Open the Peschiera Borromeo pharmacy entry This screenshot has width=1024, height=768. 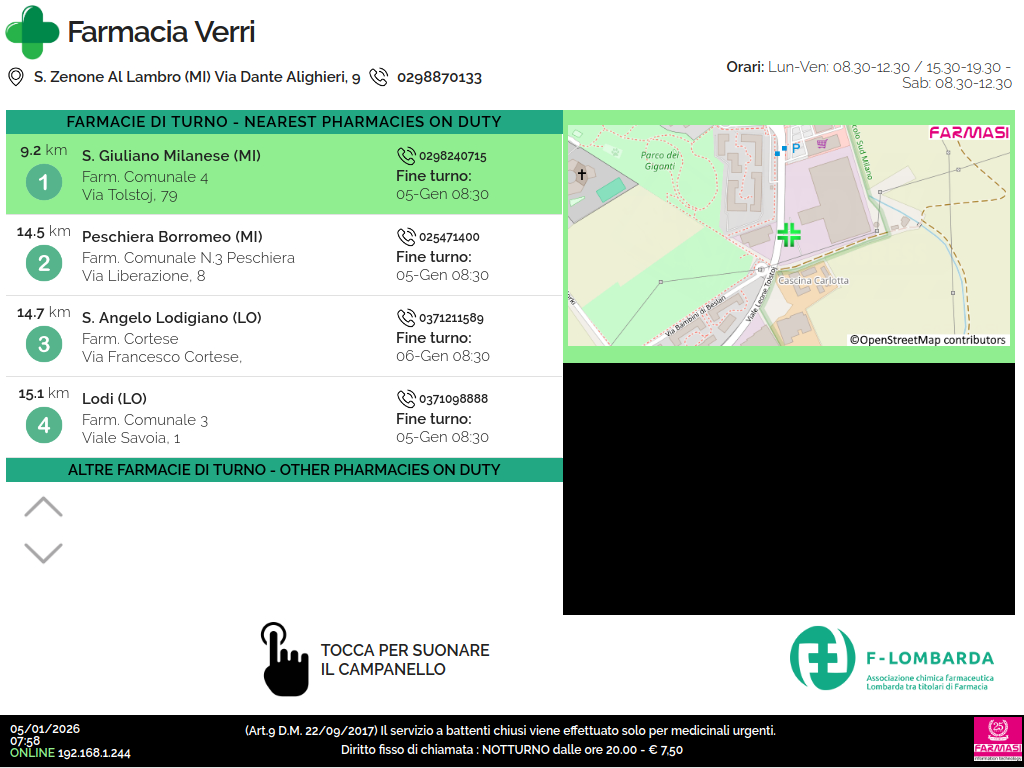tap(284, 255)
